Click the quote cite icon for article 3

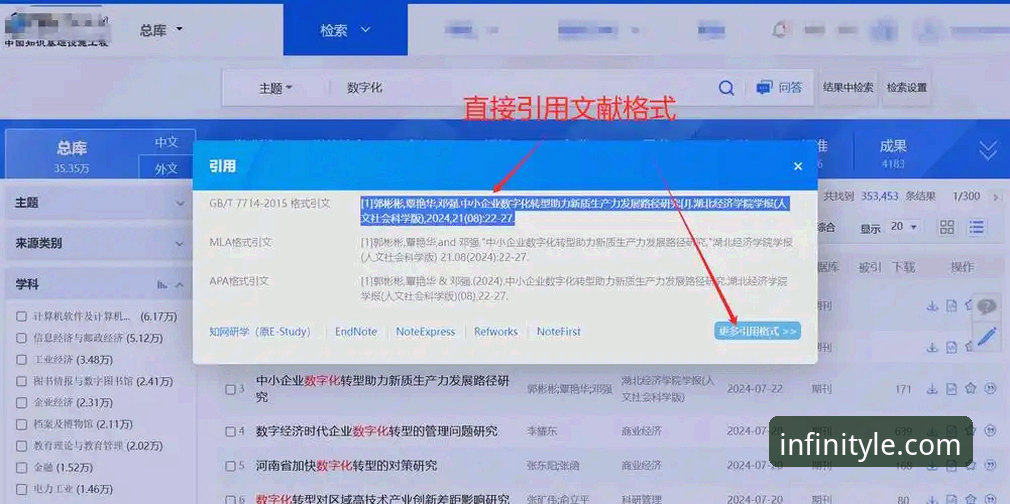991,389
